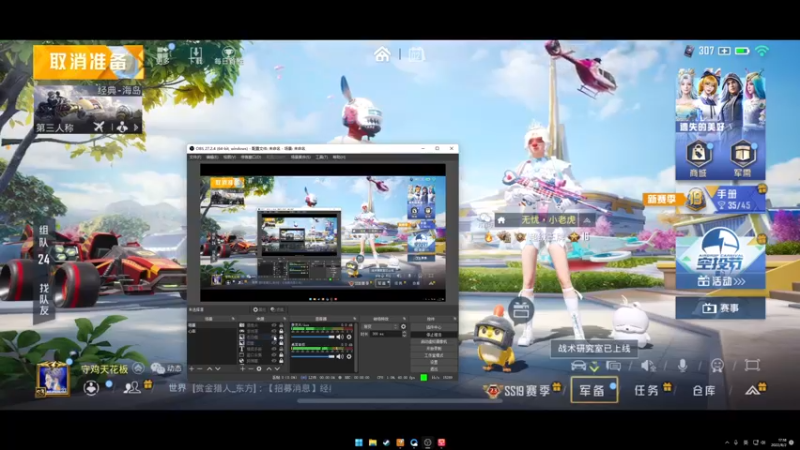Open OBS 工具(T) menu
This screenshot has width=800, height=450.
[321, 157]
